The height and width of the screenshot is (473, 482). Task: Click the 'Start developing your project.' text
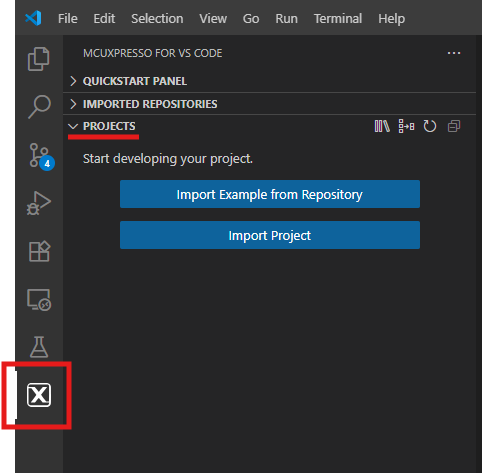168,159
